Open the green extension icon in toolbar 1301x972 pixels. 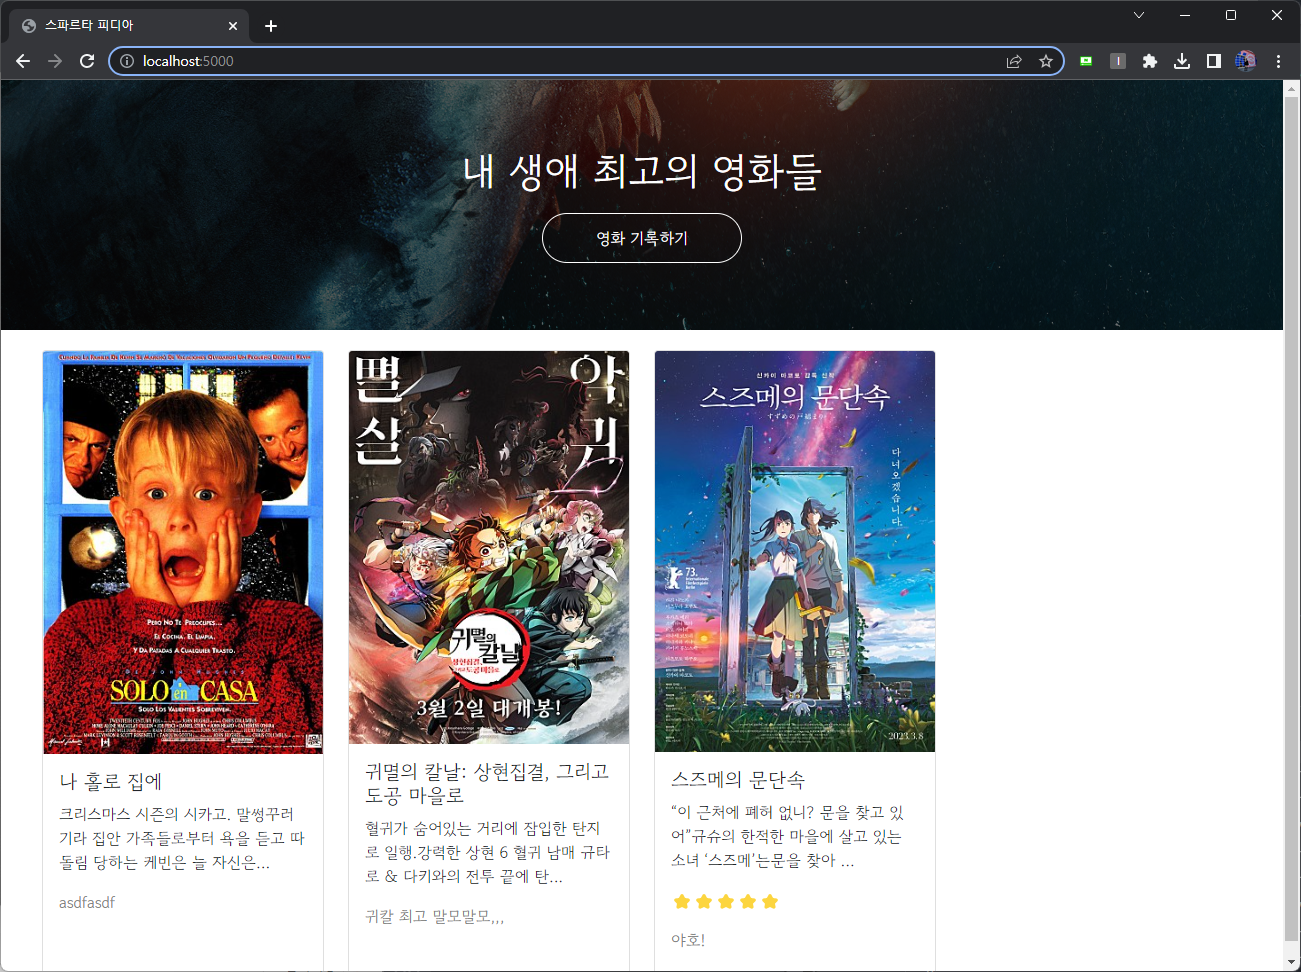pos(1086,61)
